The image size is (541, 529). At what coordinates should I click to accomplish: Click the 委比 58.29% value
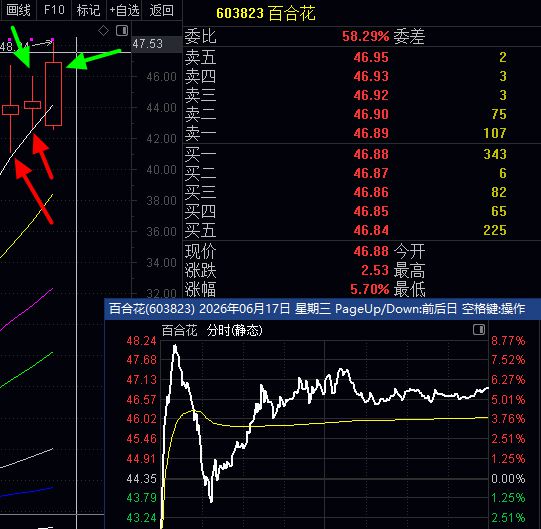click(x=365, y=36)
